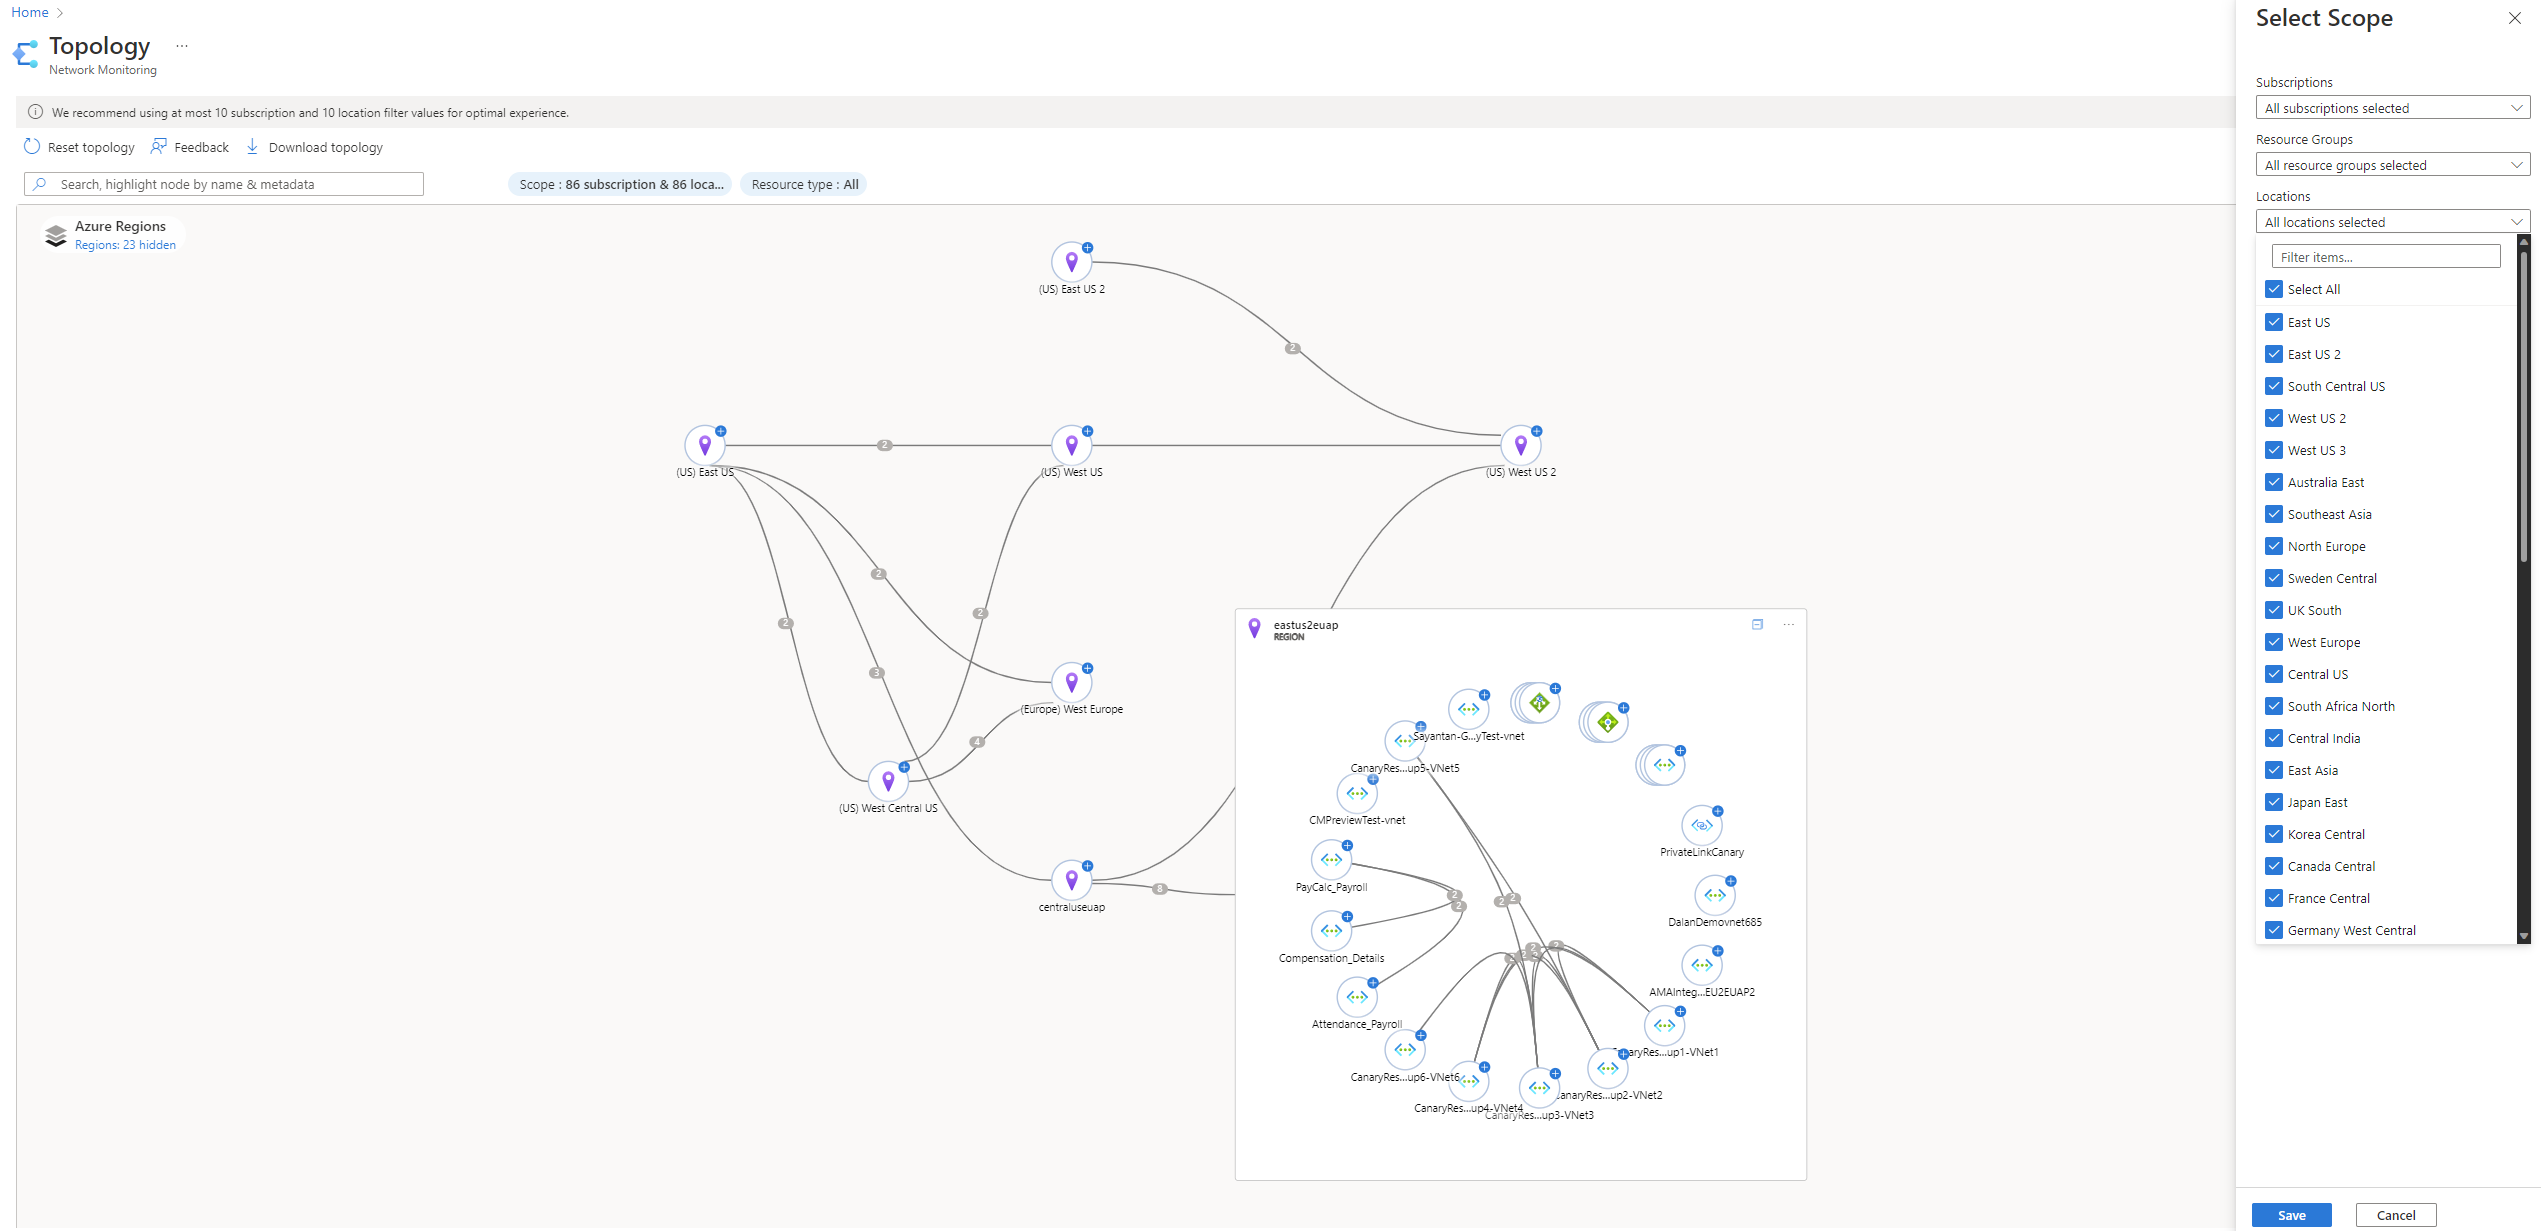Collapse the eastus2euap region box
2541x1231 pixels.
(1757, 625)
